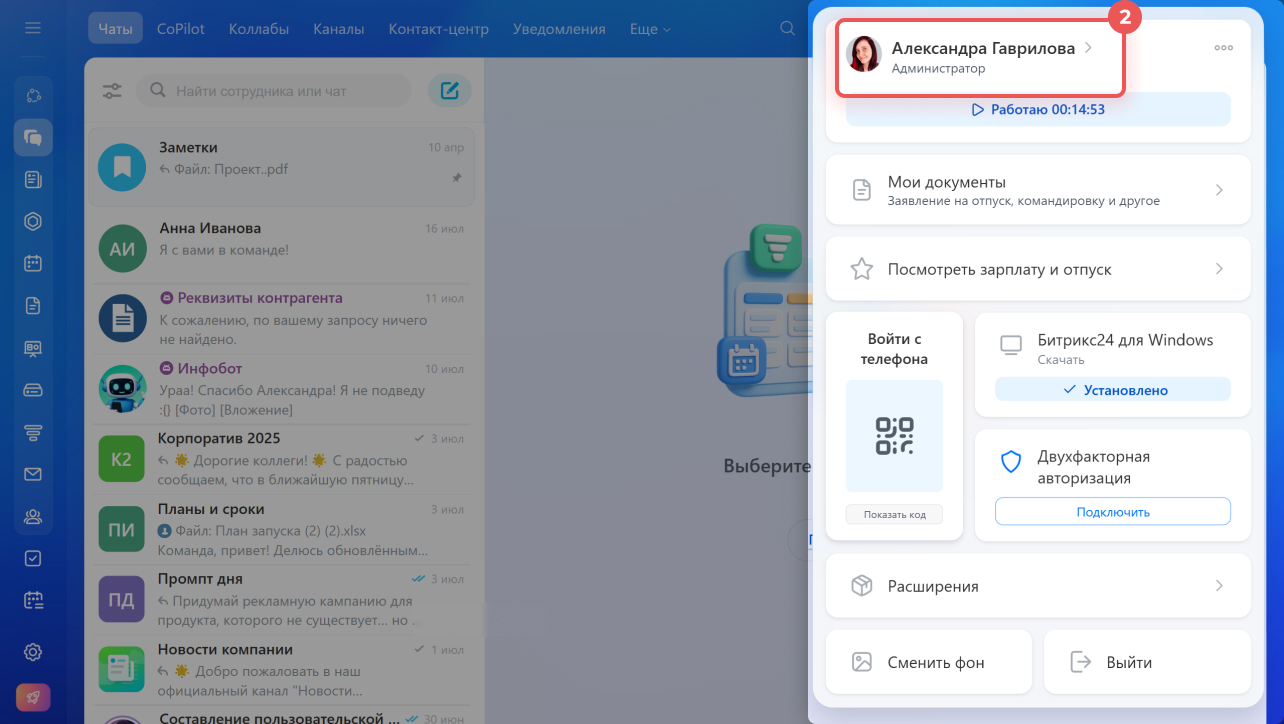This screenshot has width=1284, height=724.
Task: Click the Работаю 00:14:53 timer button
Action: coord(1038,109)
